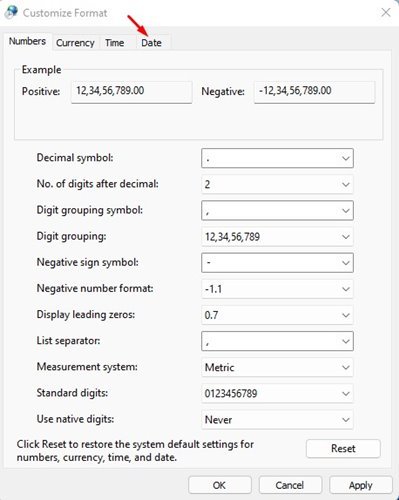The image size is (399, 500).
Task: Click the Reset button
Action: click(343, 448)
